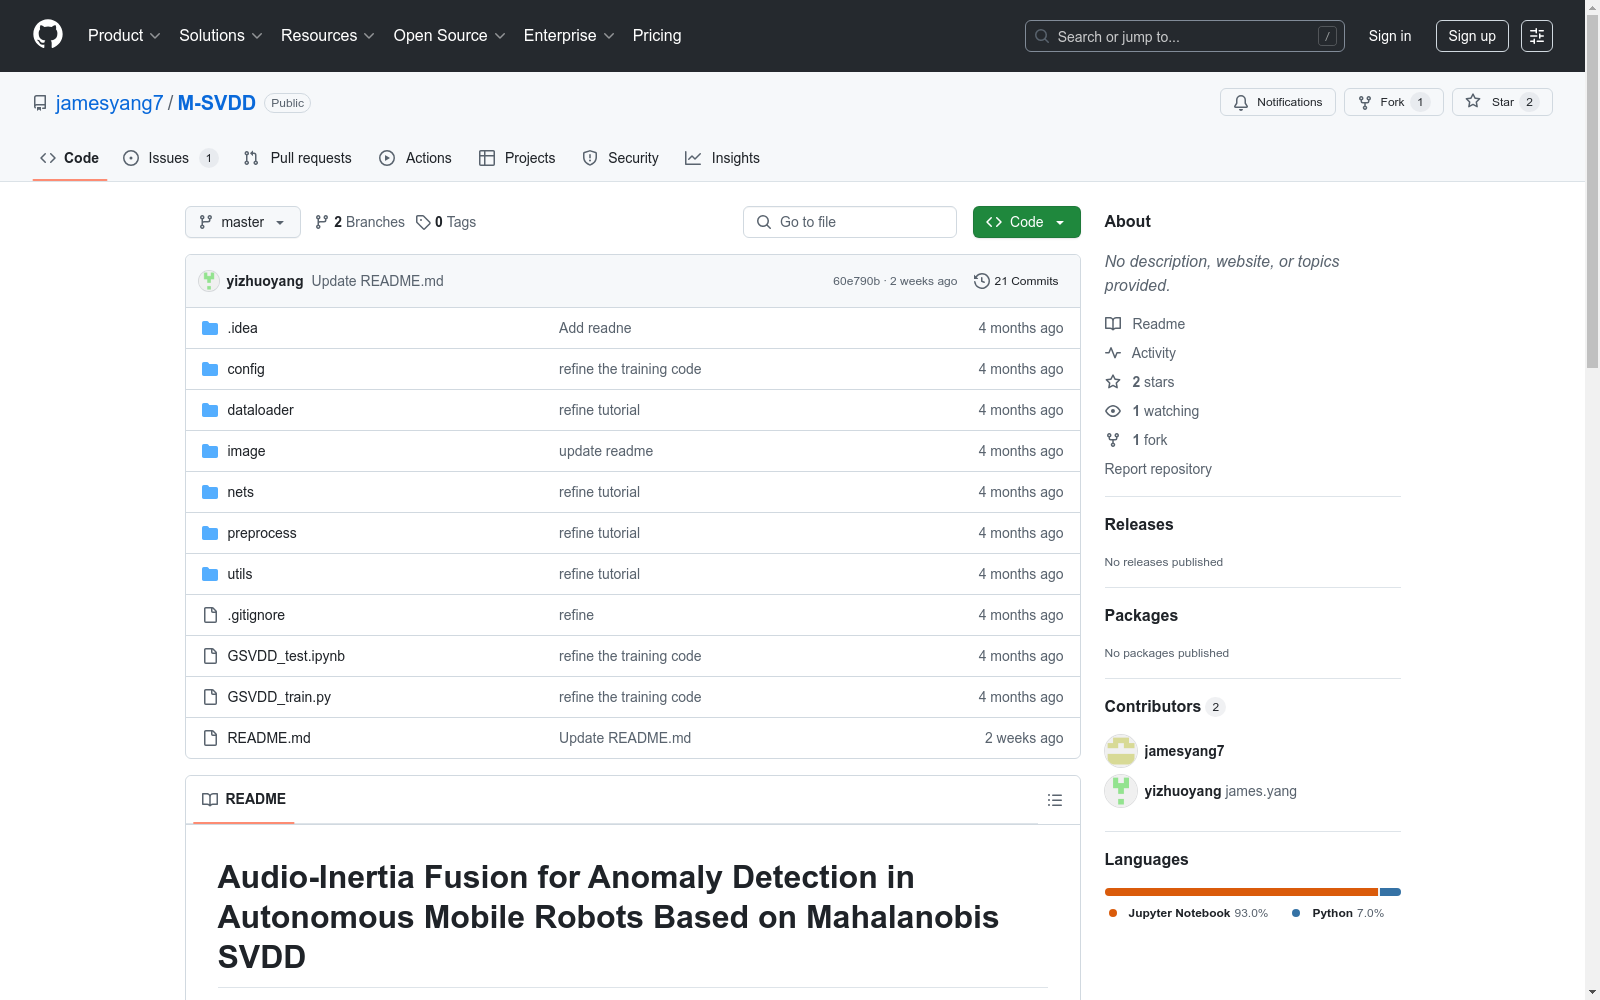This screenshot has width=1600, height=1000.
Task: Open the image folder icon
Action: pos(210,451)
